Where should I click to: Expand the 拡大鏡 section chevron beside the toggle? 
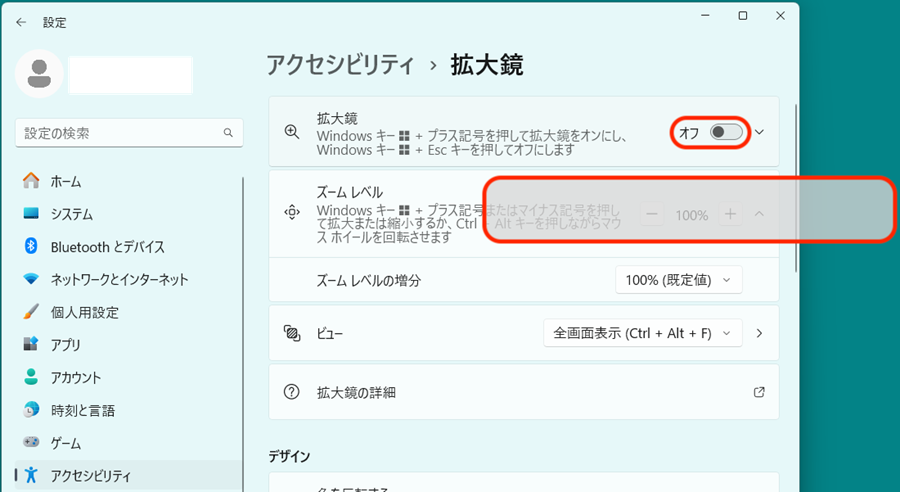760,132
